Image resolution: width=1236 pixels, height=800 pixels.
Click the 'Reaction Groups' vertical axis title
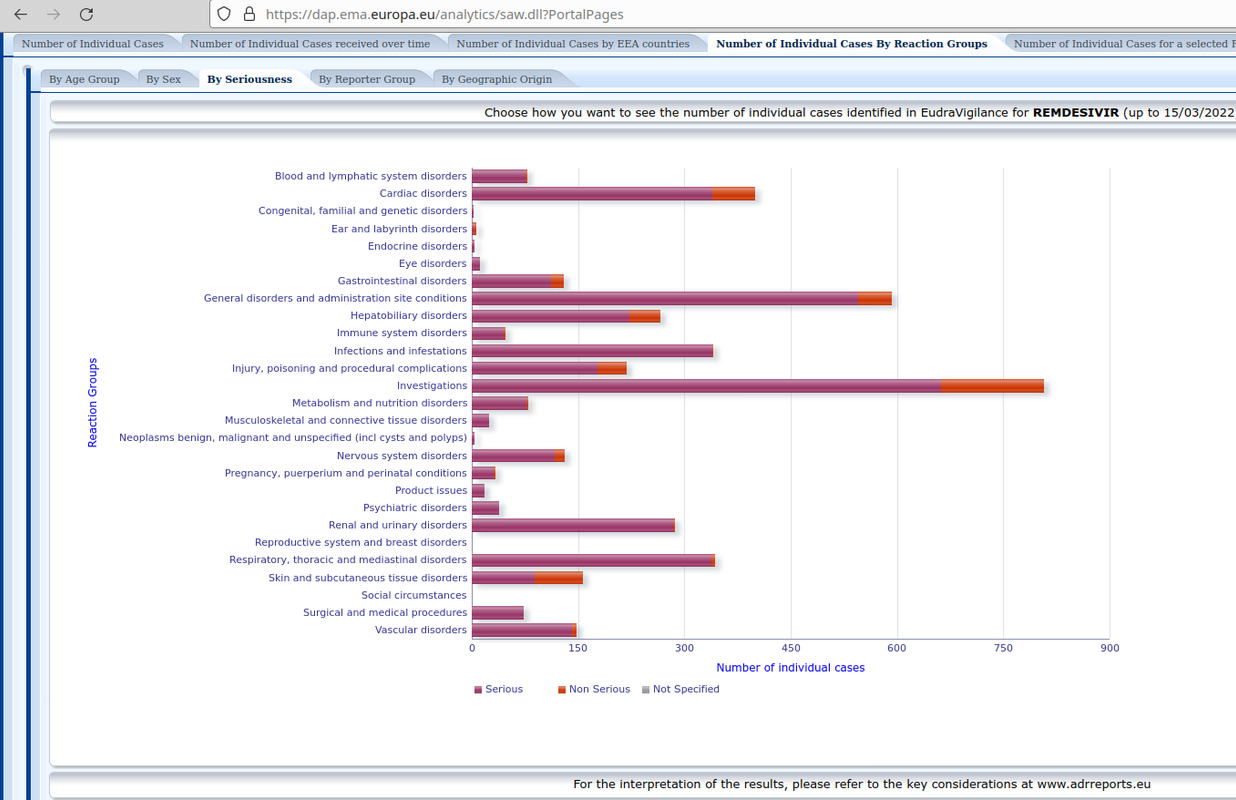93,402
